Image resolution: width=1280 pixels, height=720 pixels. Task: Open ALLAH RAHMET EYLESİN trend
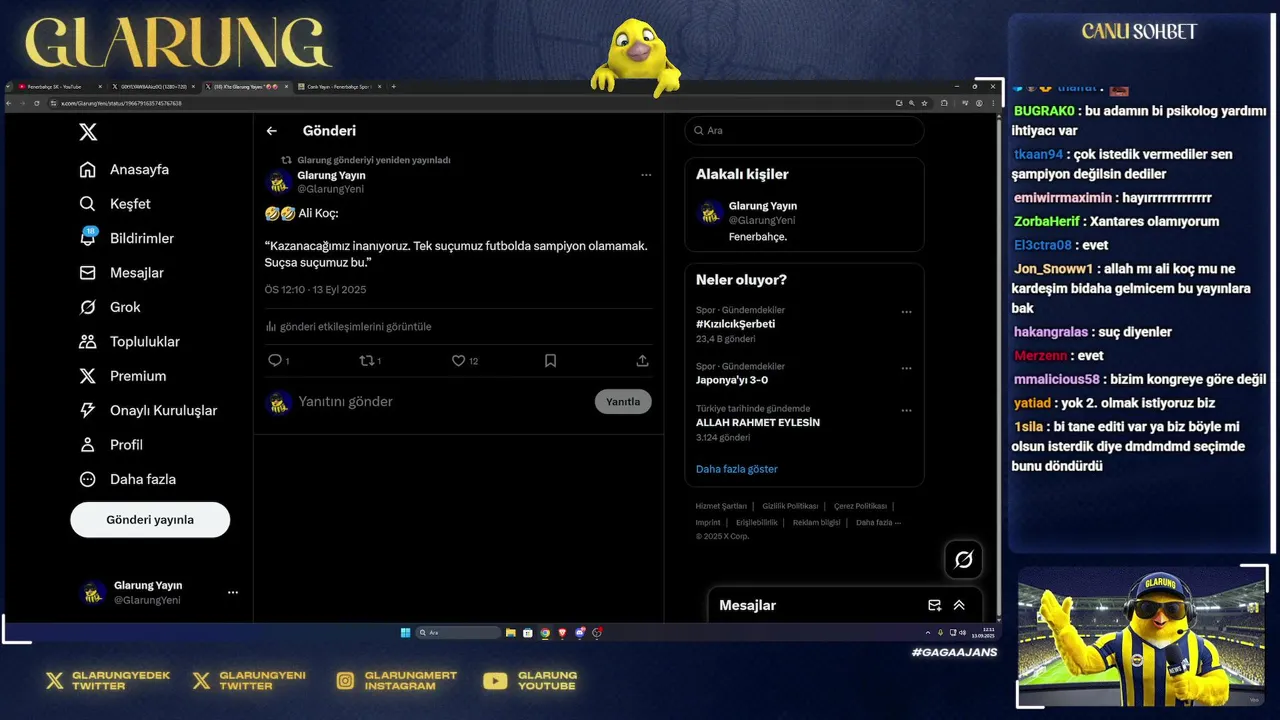758,423
